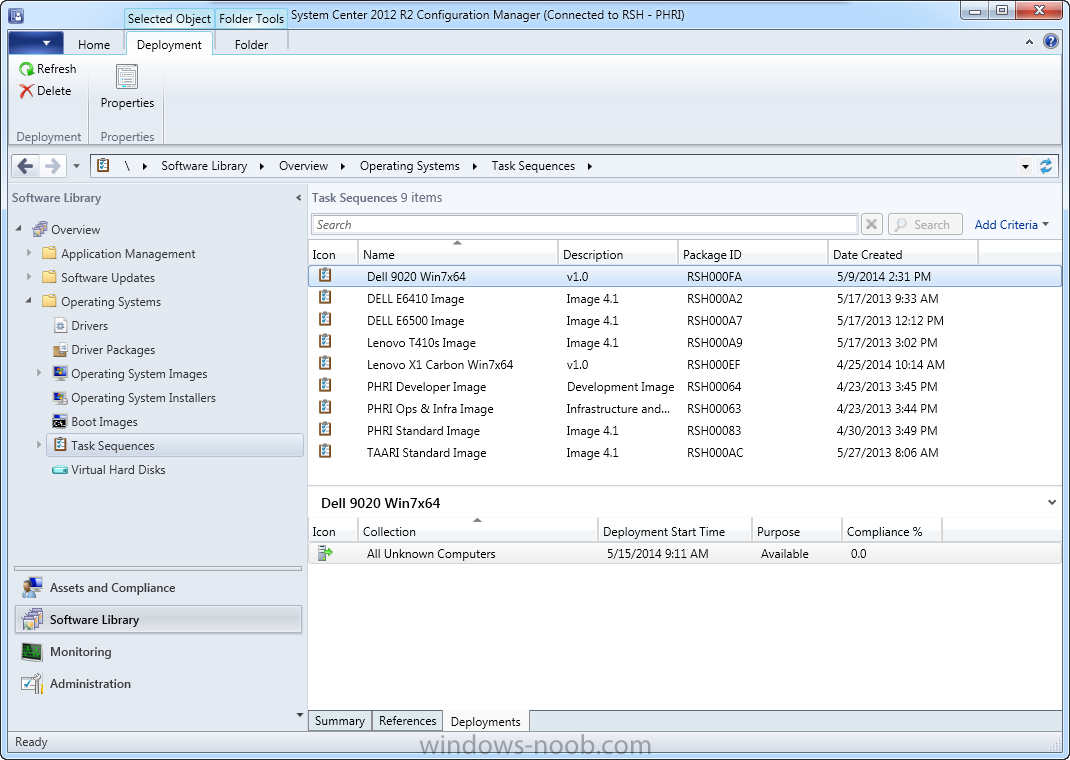The width and height of the screenshot is (1070, 760).
Task: Select the PHRI Ops & Infra Image row
Action: coord(685,409)
